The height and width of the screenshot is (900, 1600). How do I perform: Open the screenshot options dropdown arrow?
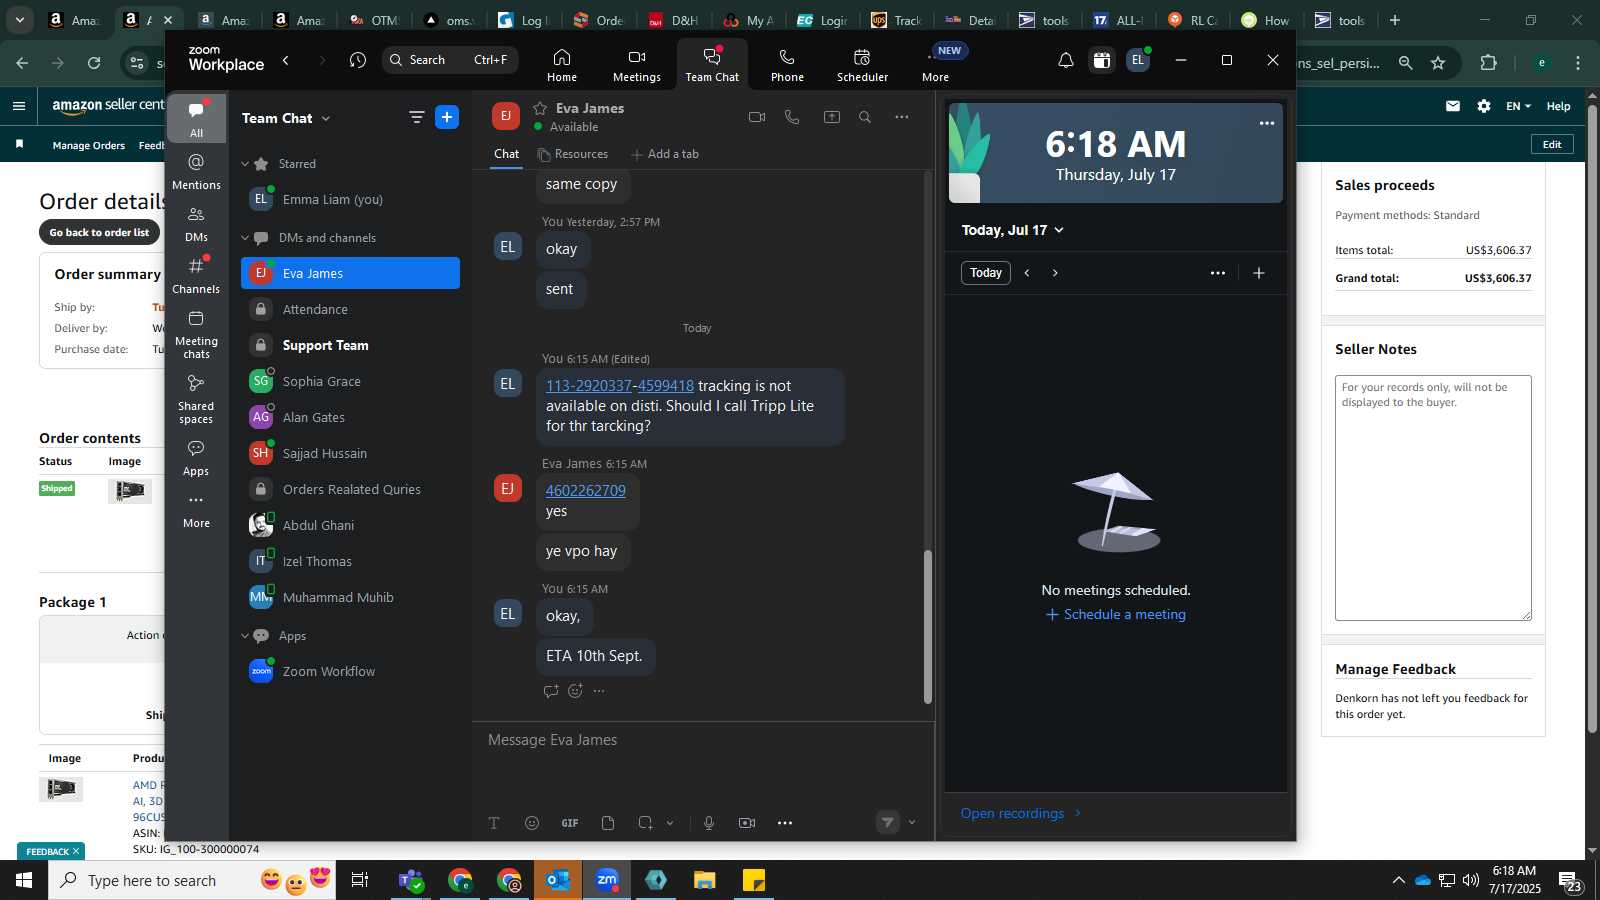tap(670, 823)
